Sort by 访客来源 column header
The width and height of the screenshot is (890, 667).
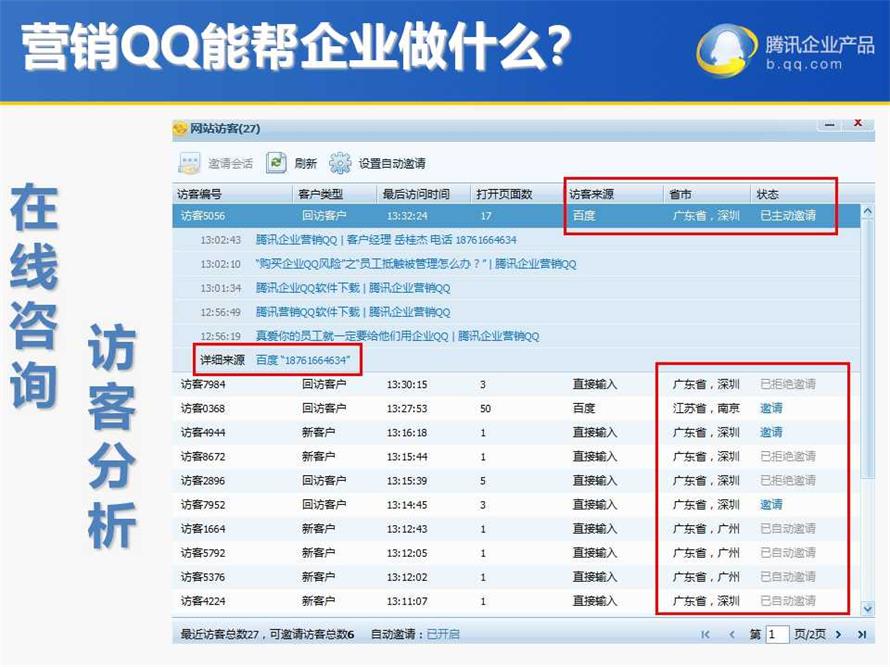pos(591,194)
